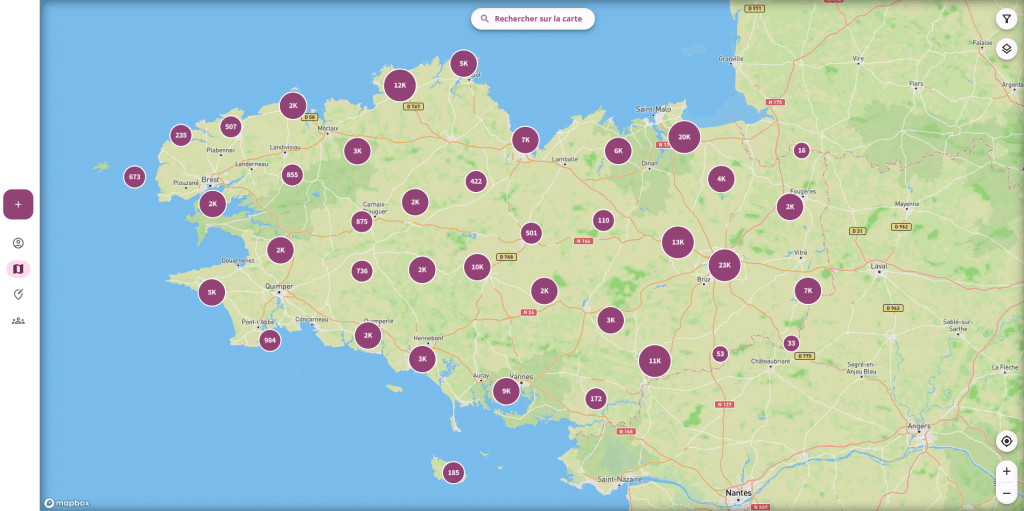Zoom in the map with plus button
The width and height of the screenshot is (1024, 511).
1007,471
